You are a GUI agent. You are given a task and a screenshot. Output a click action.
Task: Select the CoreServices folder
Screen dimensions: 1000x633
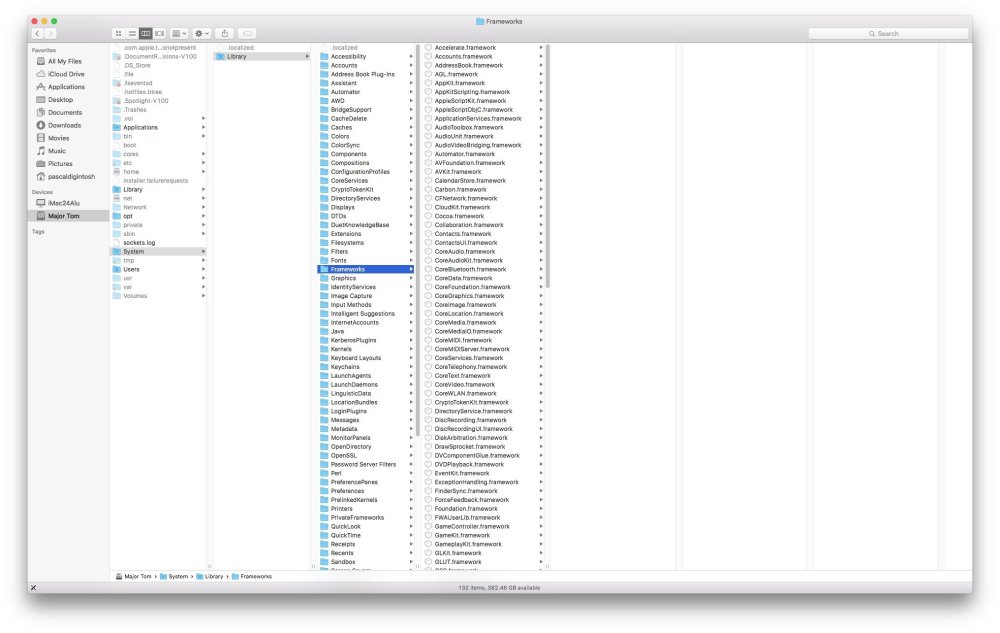pos(366,180)
